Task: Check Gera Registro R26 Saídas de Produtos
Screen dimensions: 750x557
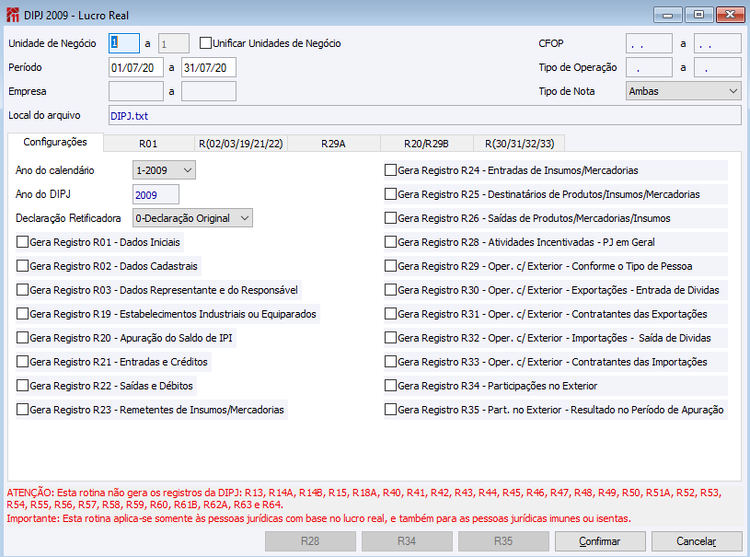Action: point(391,218)
